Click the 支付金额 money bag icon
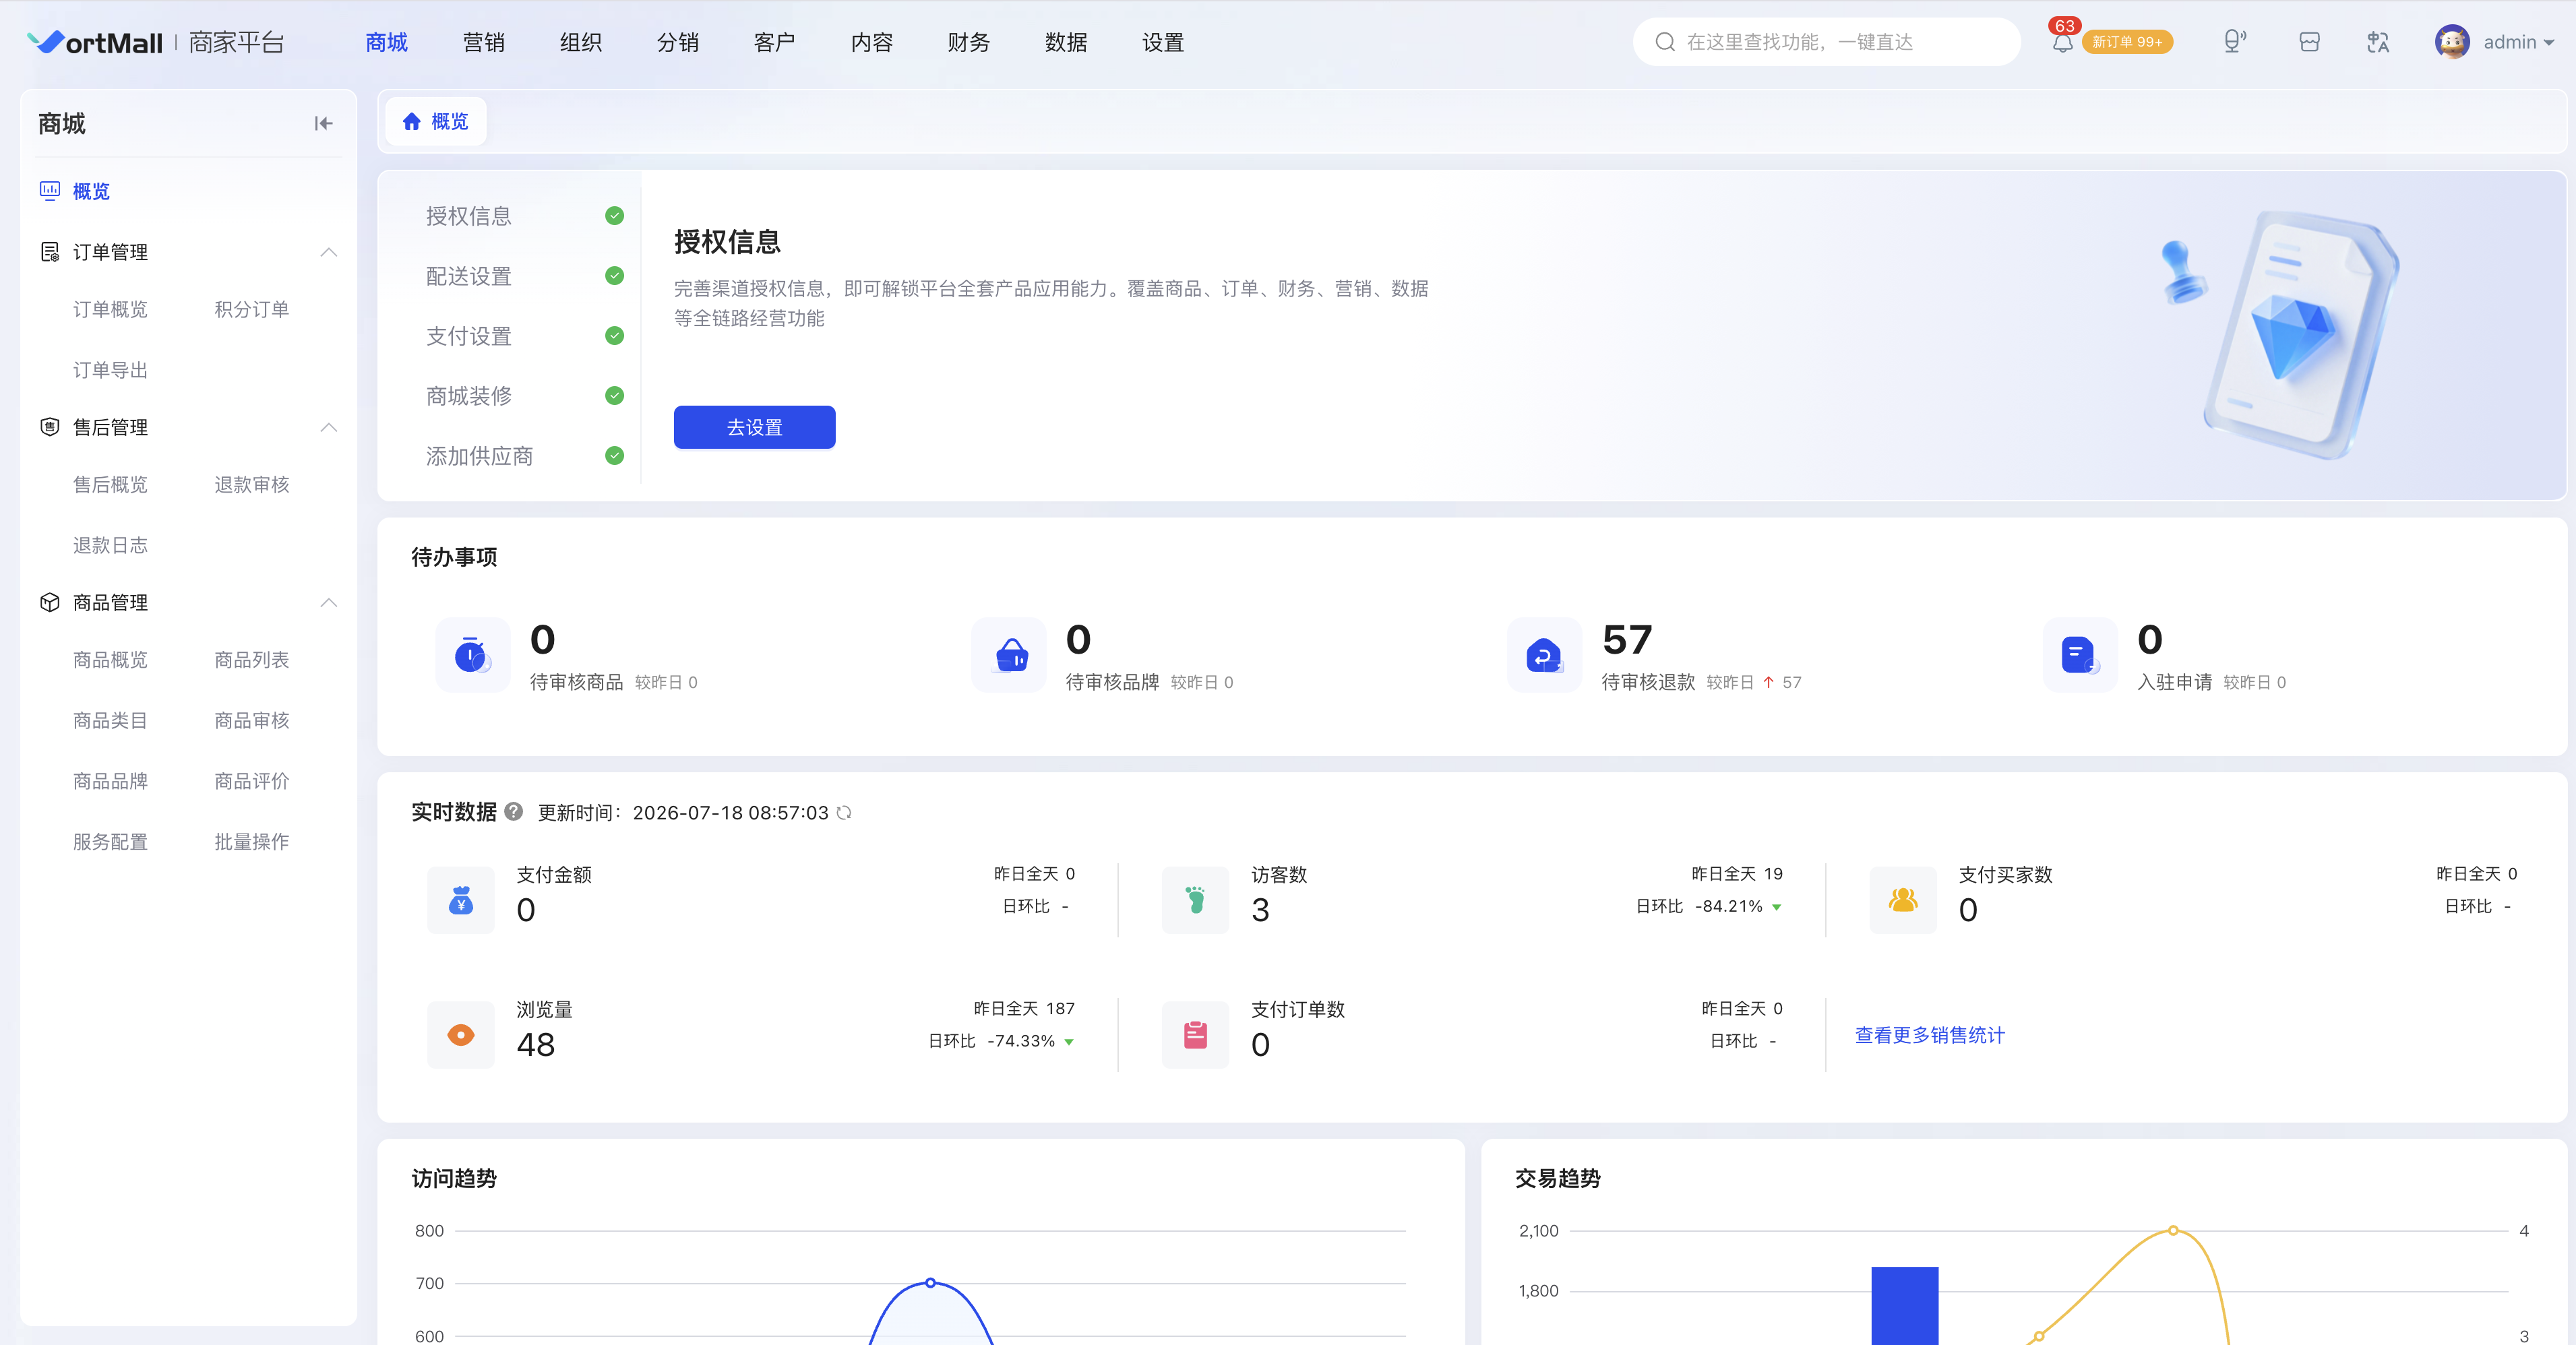The image size is (2576, 1345). 461,900
